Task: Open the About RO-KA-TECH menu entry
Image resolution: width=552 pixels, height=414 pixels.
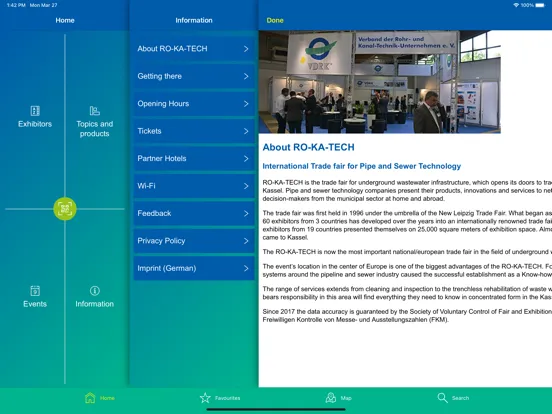Action: (x=194, y=49)
